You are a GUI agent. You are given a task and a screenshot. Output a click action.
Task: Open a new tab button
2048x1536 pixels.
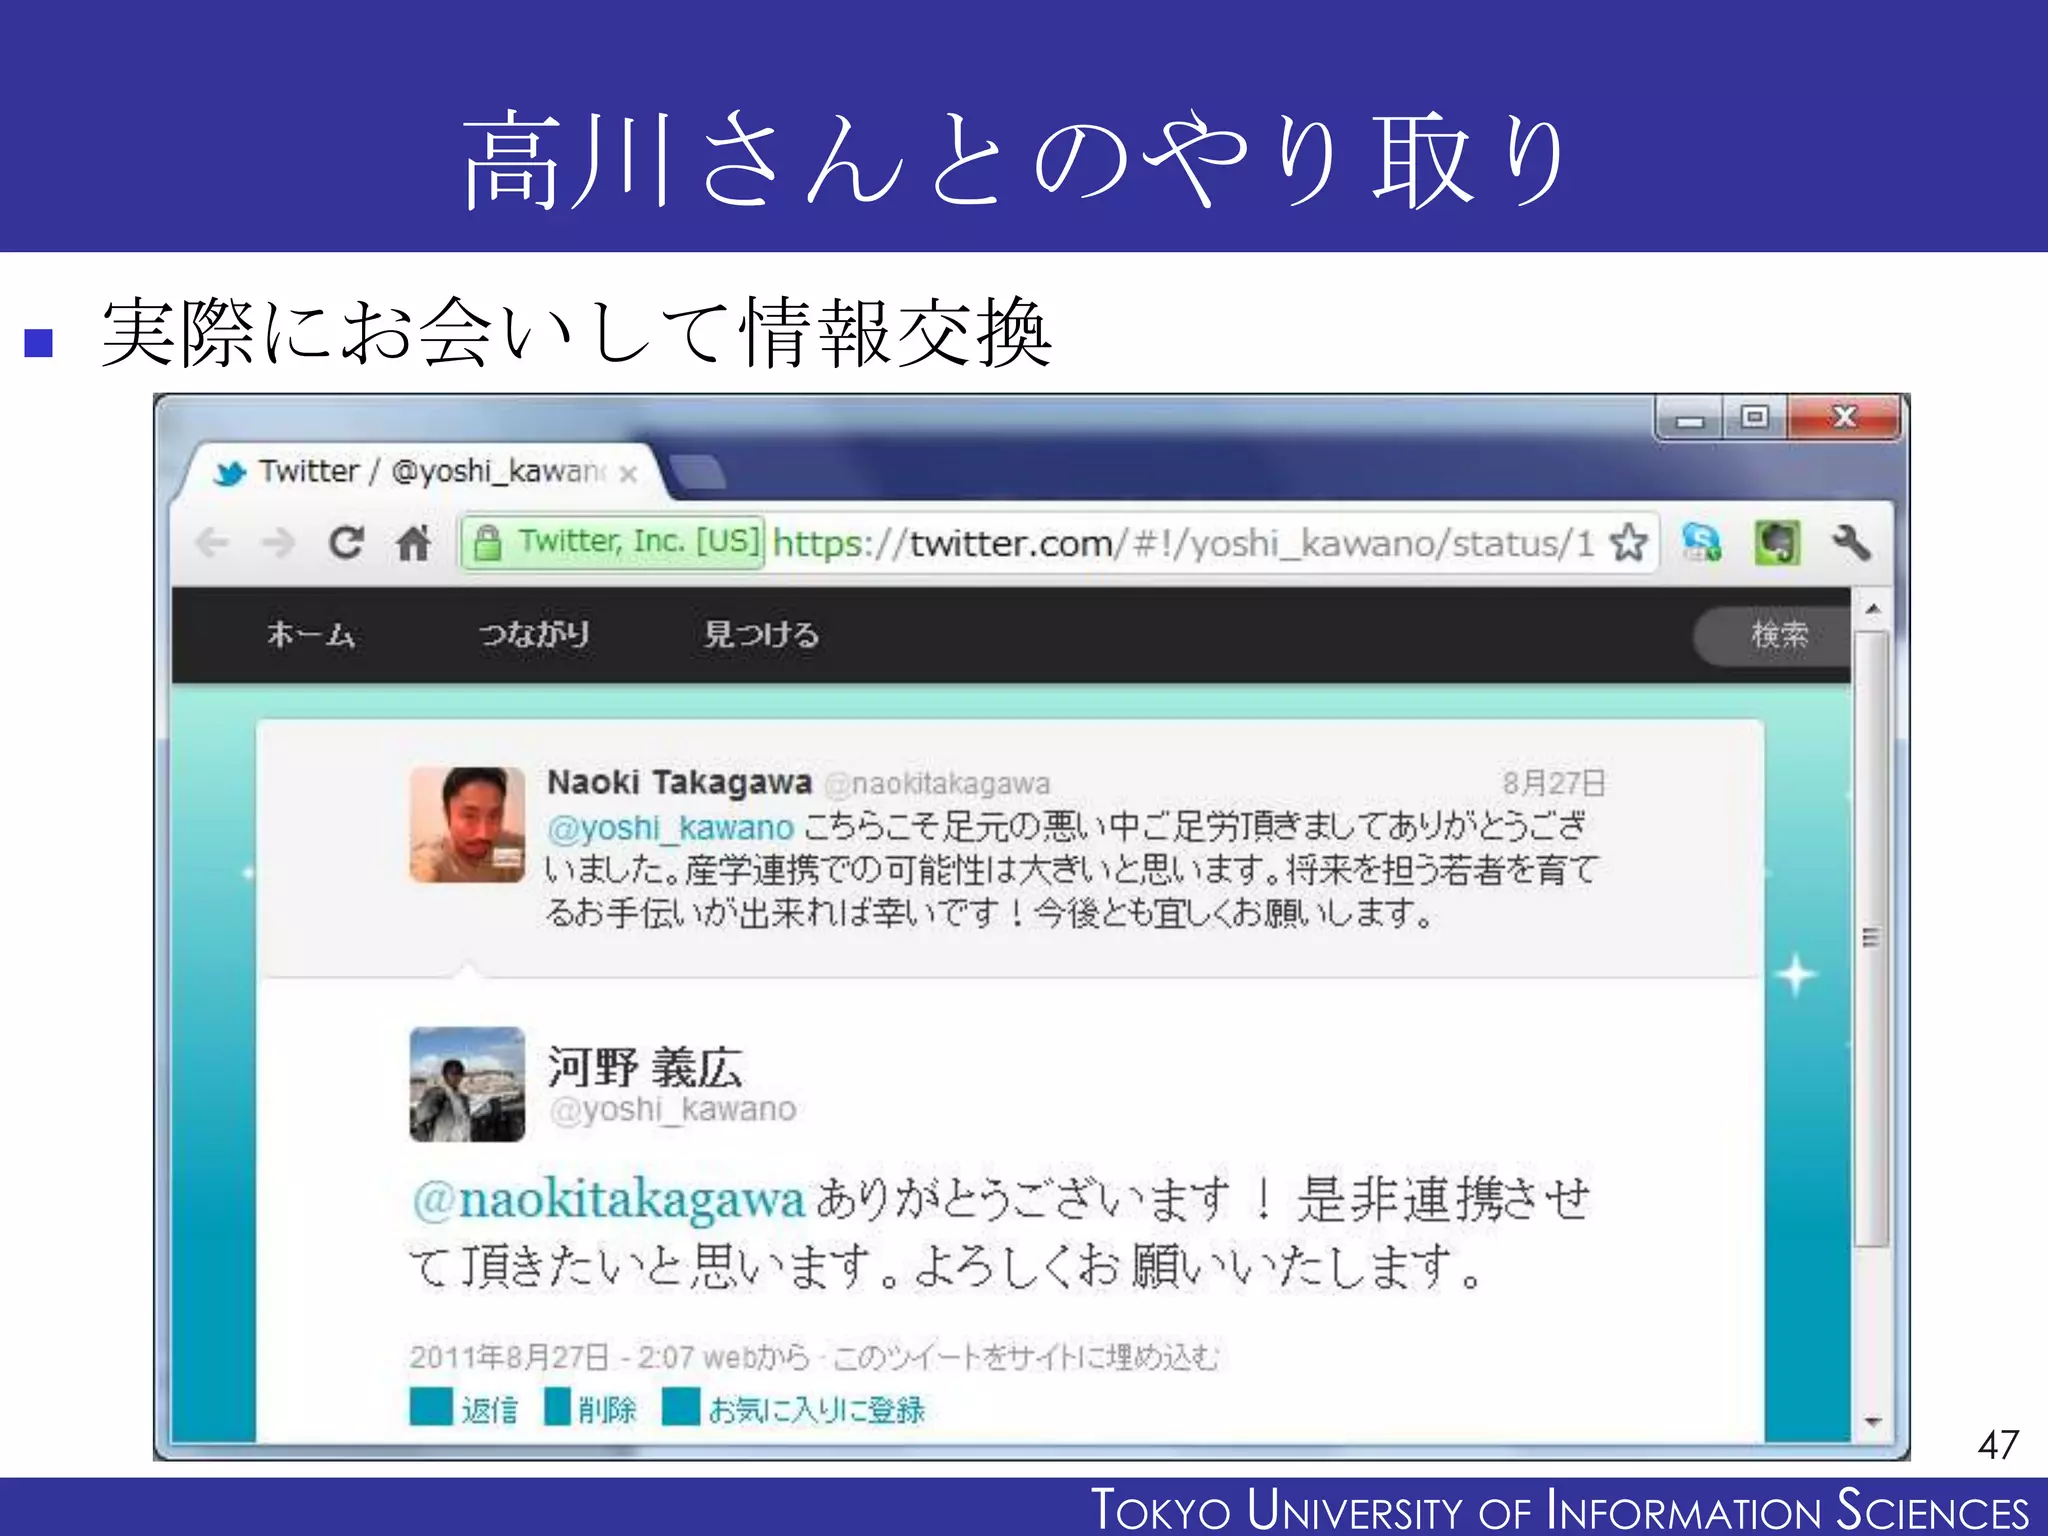(696, 472)
